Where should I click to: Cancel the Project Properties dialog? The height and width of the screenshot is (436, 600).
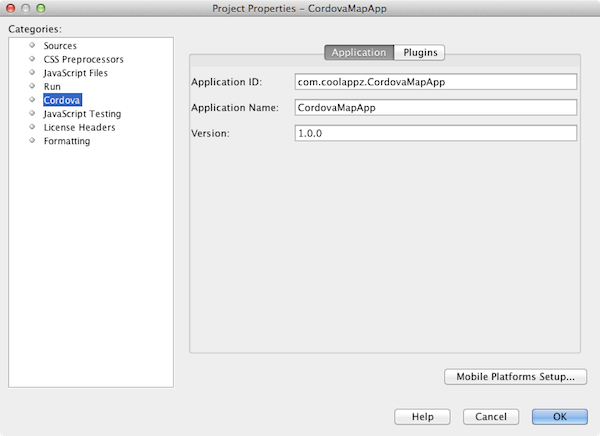pos(491,416)
